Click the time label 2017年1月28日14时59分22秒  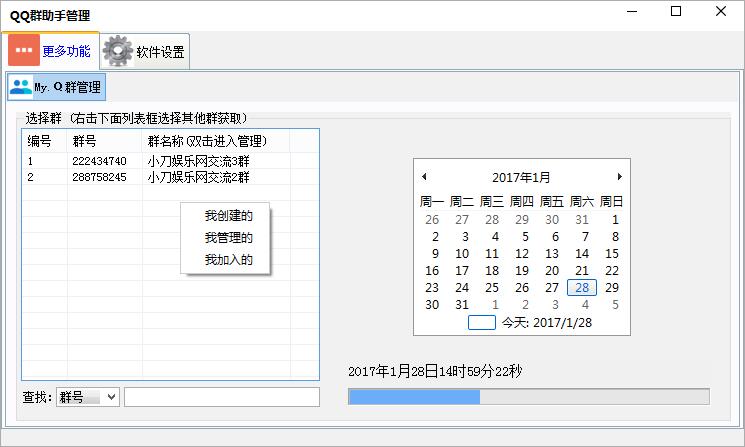pos(435,371)
